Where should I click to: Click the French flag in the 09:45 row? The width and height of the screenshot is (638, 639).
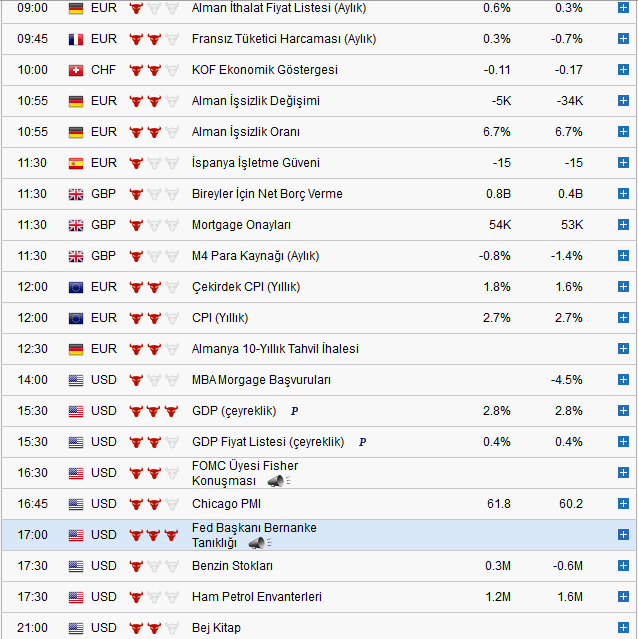(x=76, y=39)
